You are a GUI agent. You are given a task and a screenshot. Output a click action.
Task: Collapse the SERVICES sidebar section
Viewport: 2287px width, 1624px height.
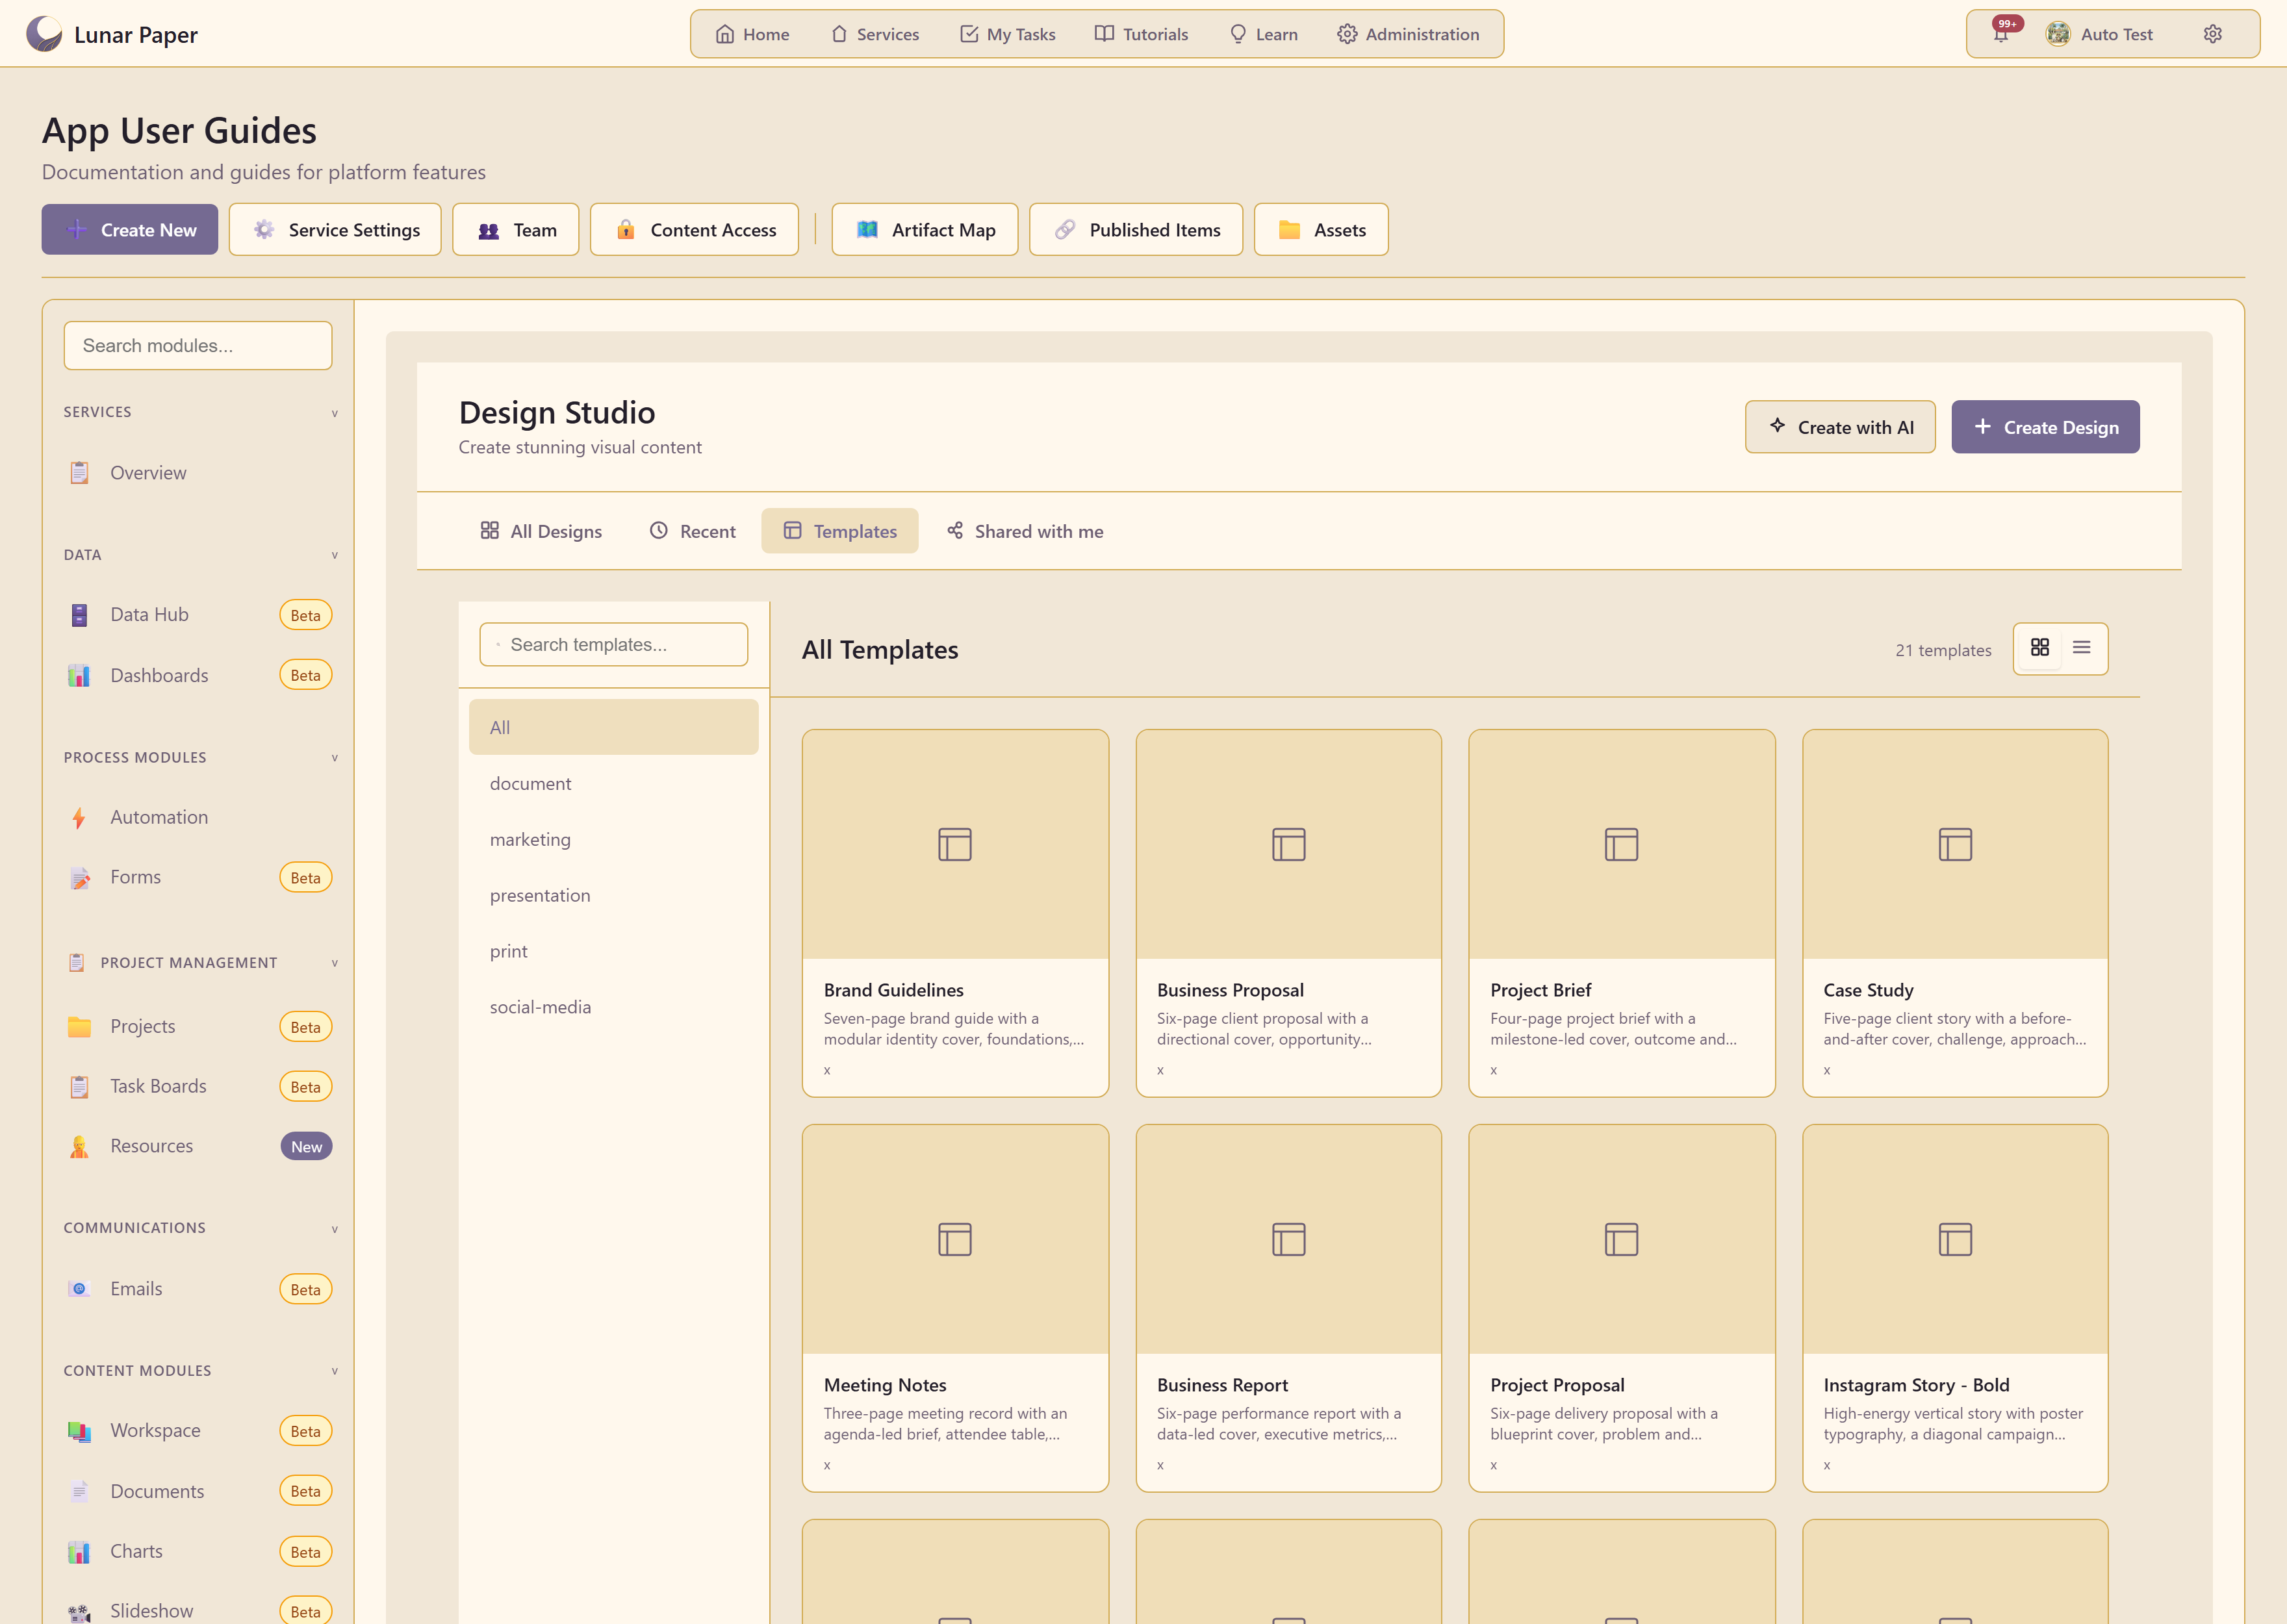(335, 413)
